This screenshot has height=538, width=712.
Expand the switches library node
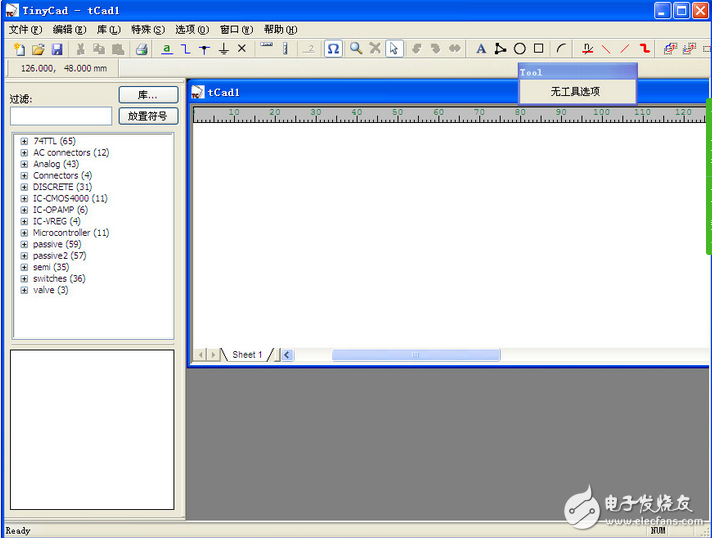click(x=24, y=279)
